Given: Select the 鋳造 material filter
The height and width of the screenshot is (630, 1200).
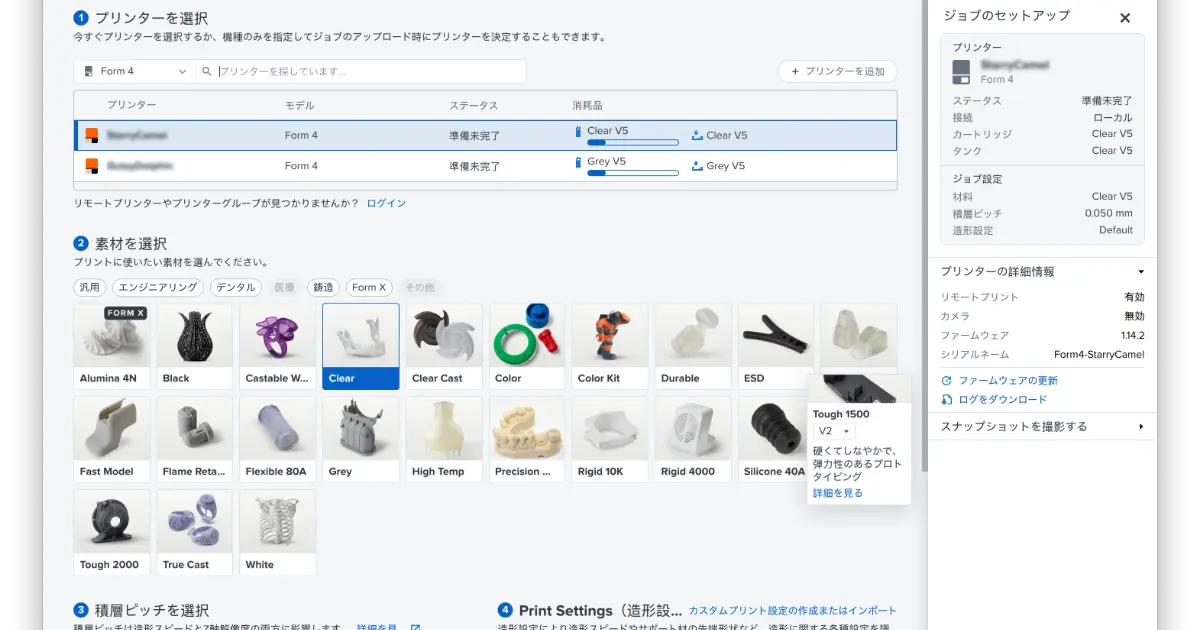Looking at the screenshot, I should (322, 287).
